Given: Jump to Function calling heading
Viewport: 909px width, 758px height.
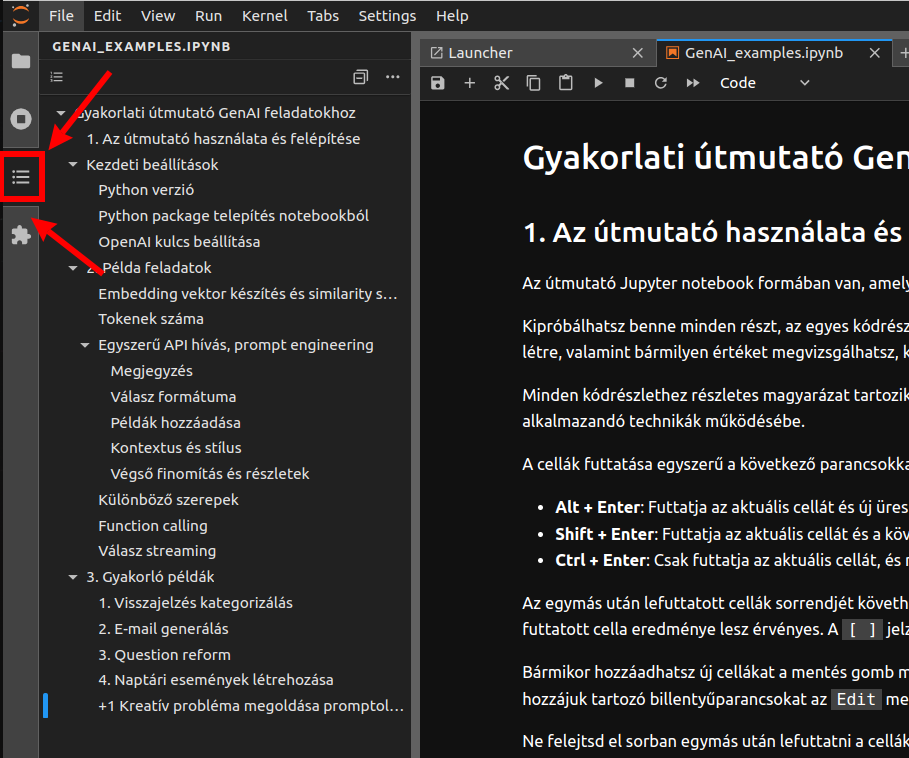Looking at the screenshot, I should tap(153, 525).
